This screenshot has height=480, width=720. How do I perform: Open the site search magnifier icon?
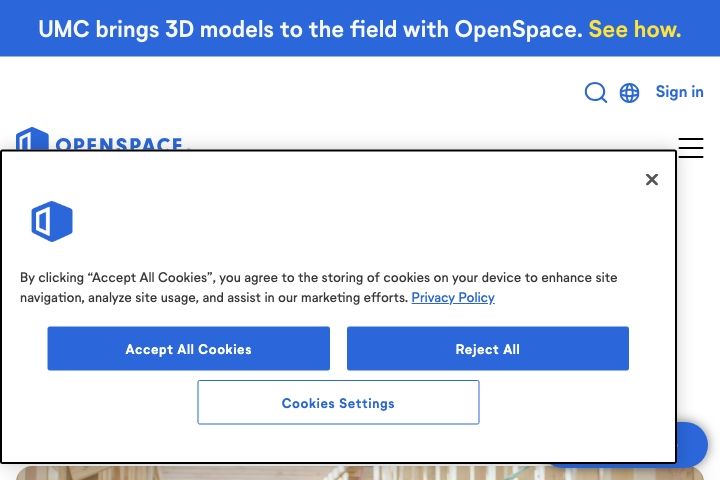[596, 92]
